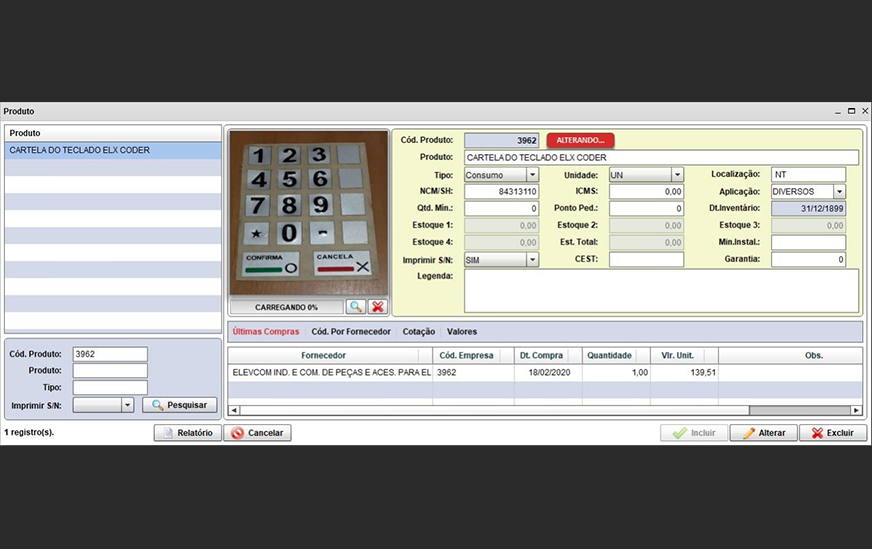Click the Localização field NT

pyautogui.click(x=809, y=175)
